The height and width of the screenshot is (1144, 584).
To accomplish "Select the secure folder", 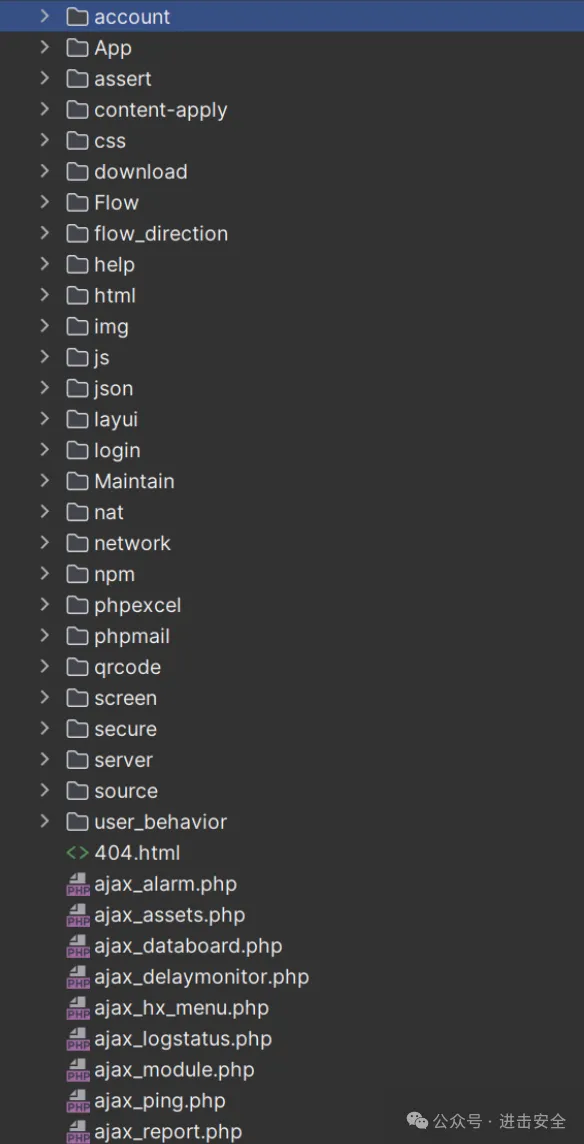I will [x=292, y=729].
